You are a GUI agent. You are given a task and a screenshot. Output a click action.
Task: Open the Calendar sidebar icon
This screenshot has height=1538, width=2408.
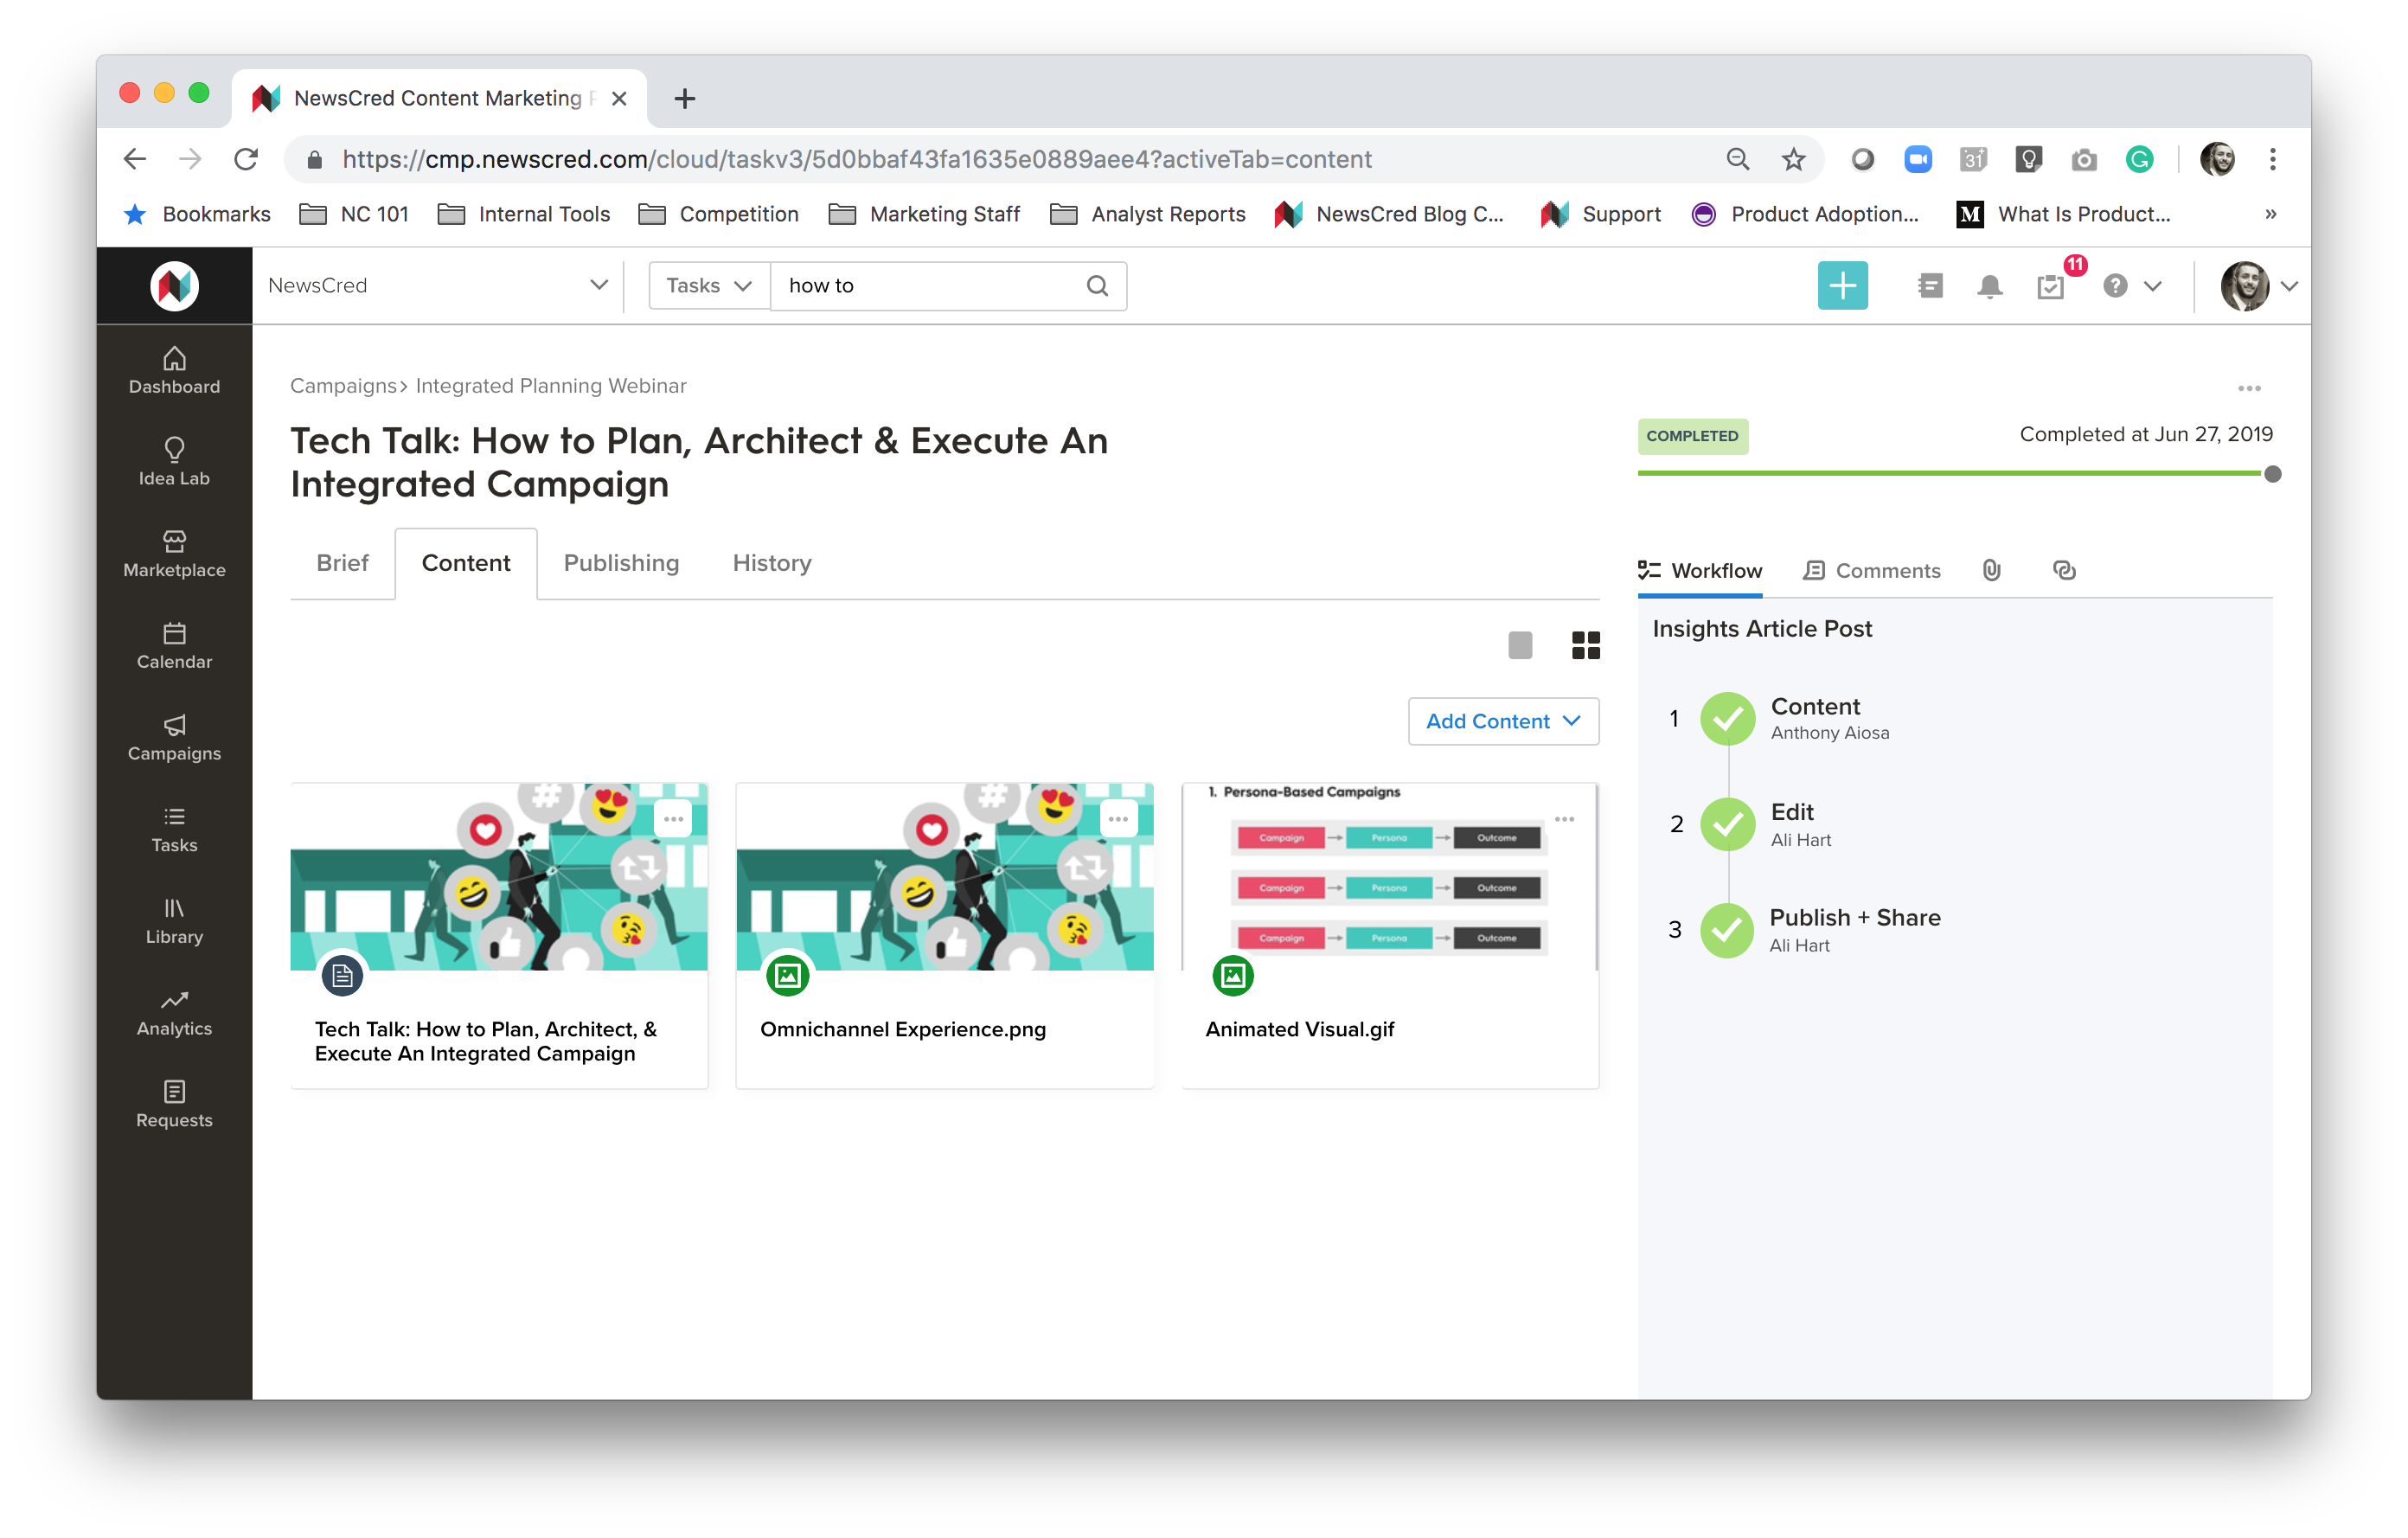click(x=174, y=645)
